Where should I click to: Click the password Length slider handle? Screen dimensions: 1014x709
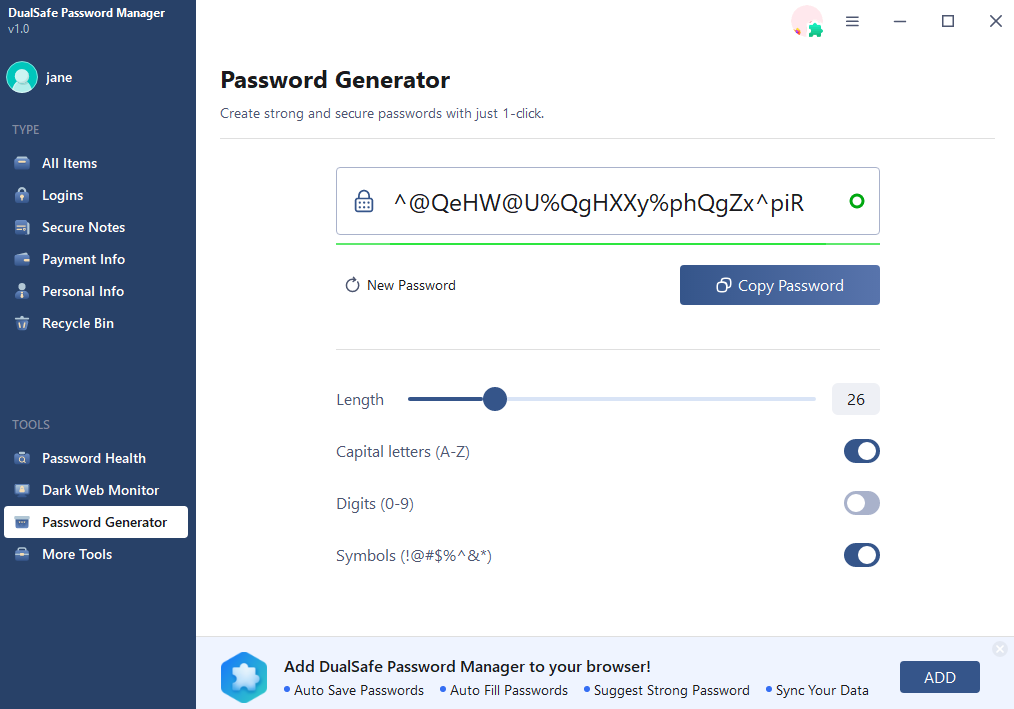495,400
